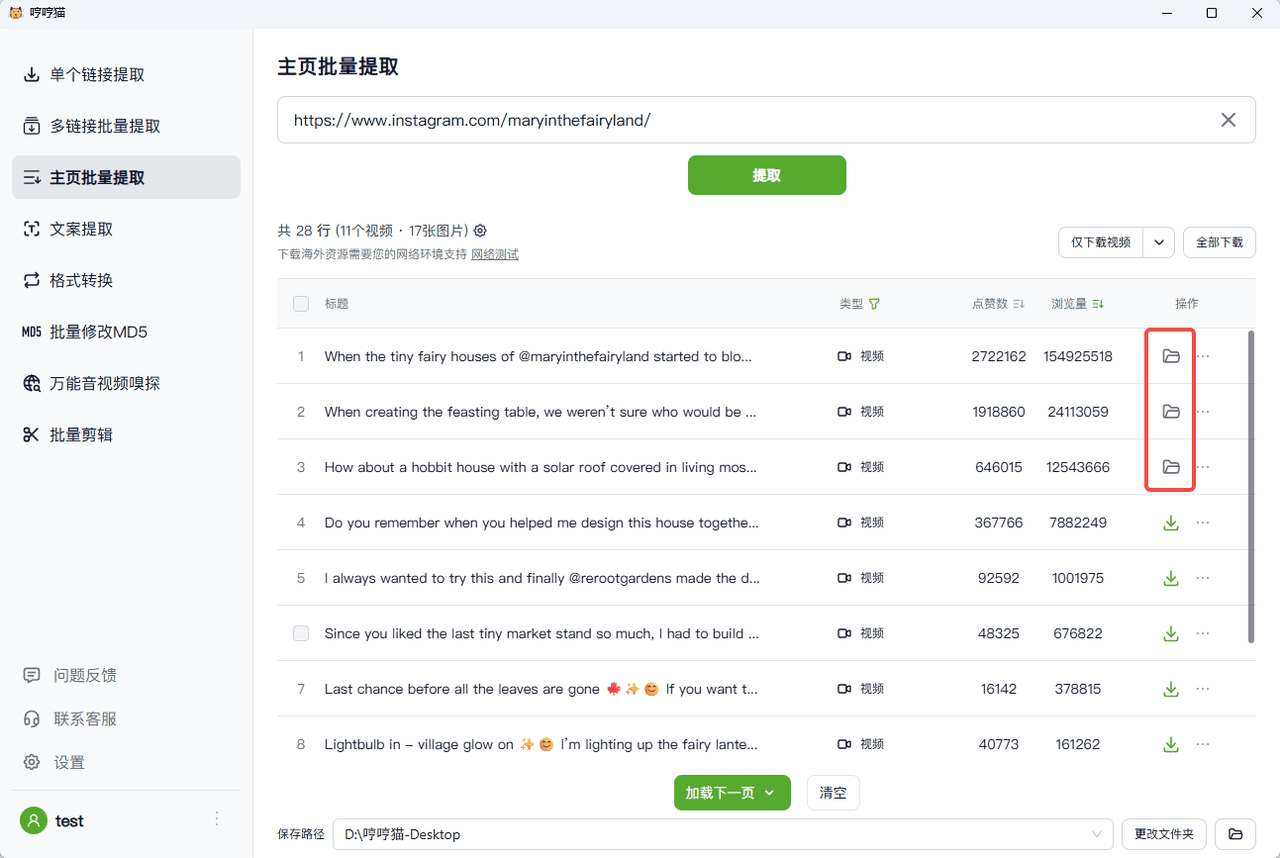
Task: Open more options for row 5
Action: point(1203,578)
